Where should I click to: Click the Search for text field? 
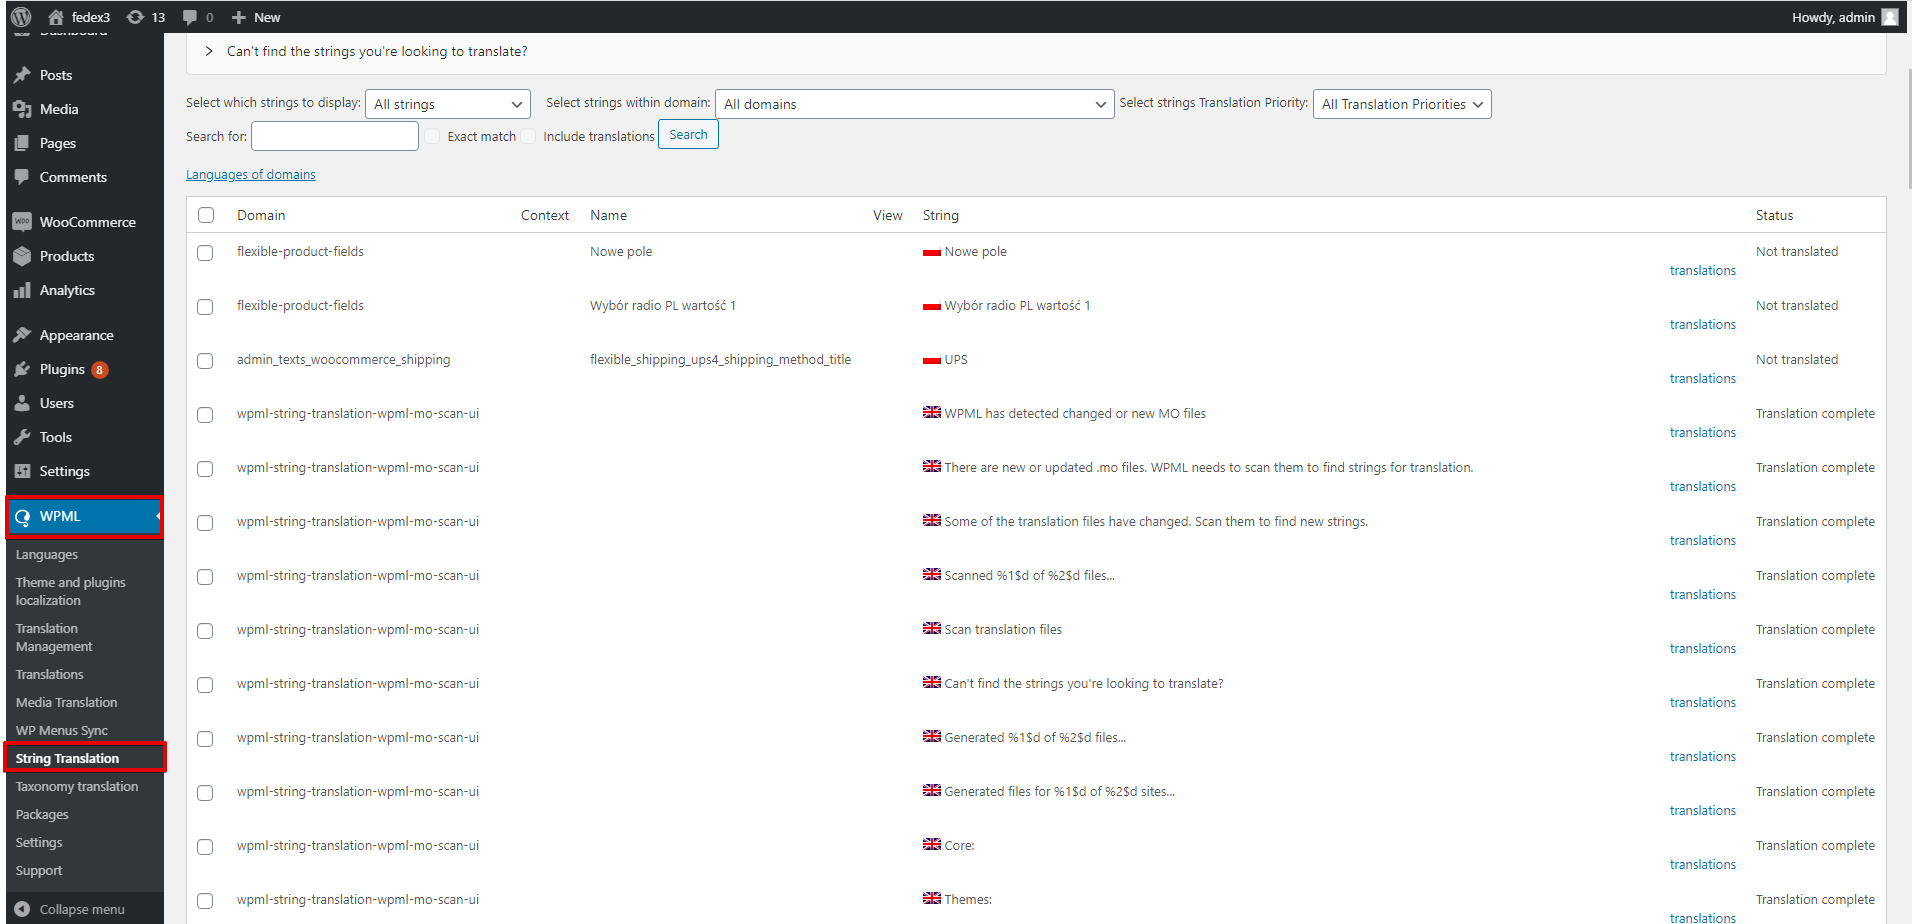pos(335,136)
